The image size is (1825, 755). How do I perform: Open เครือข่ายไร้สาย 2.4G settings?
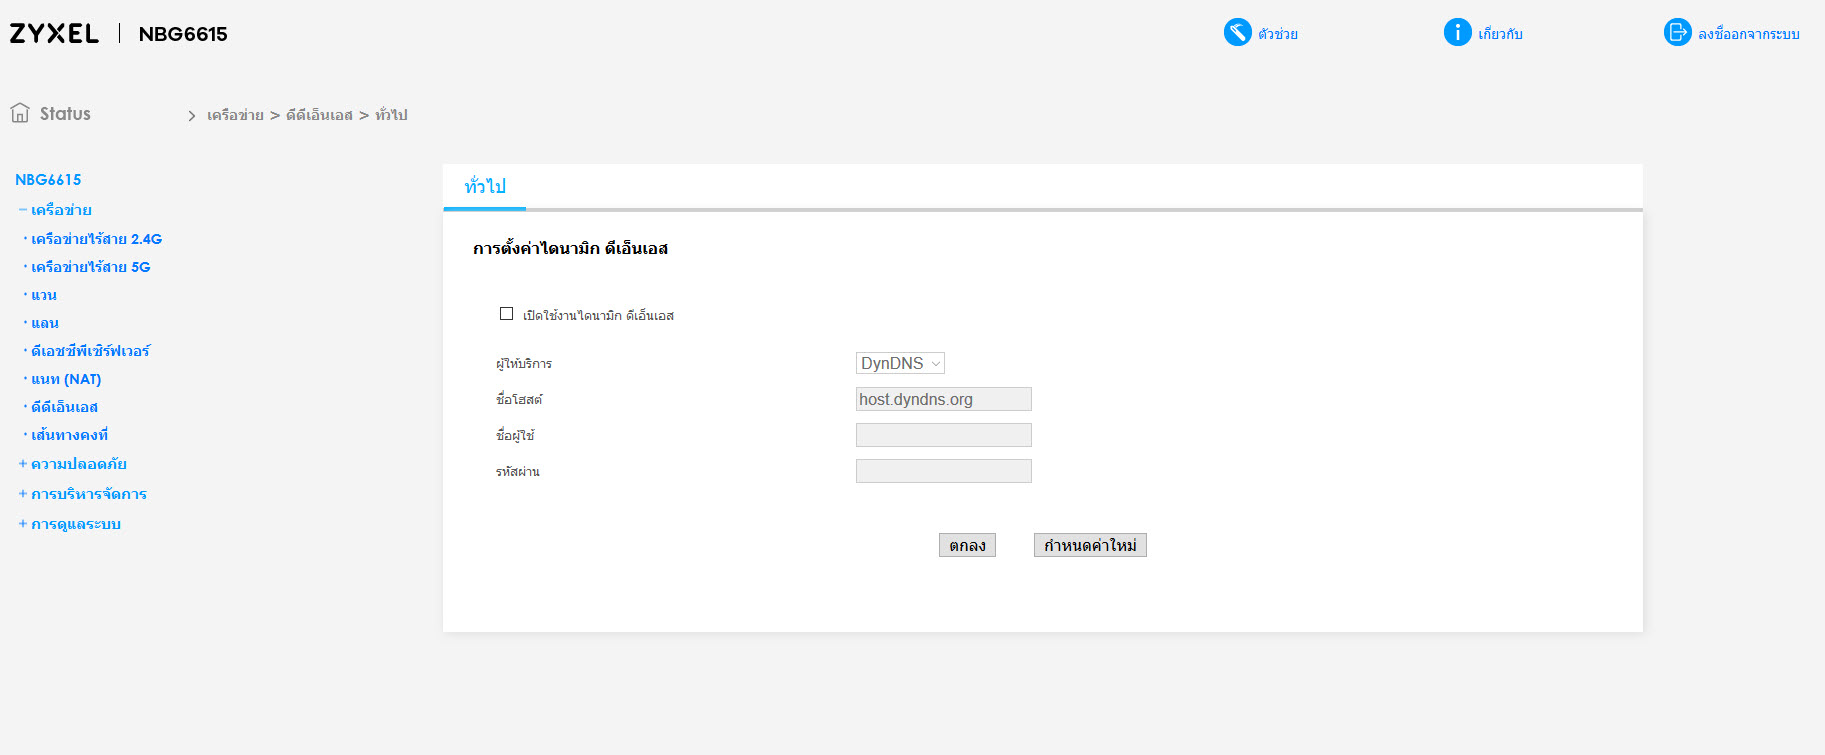click(96, 239)
